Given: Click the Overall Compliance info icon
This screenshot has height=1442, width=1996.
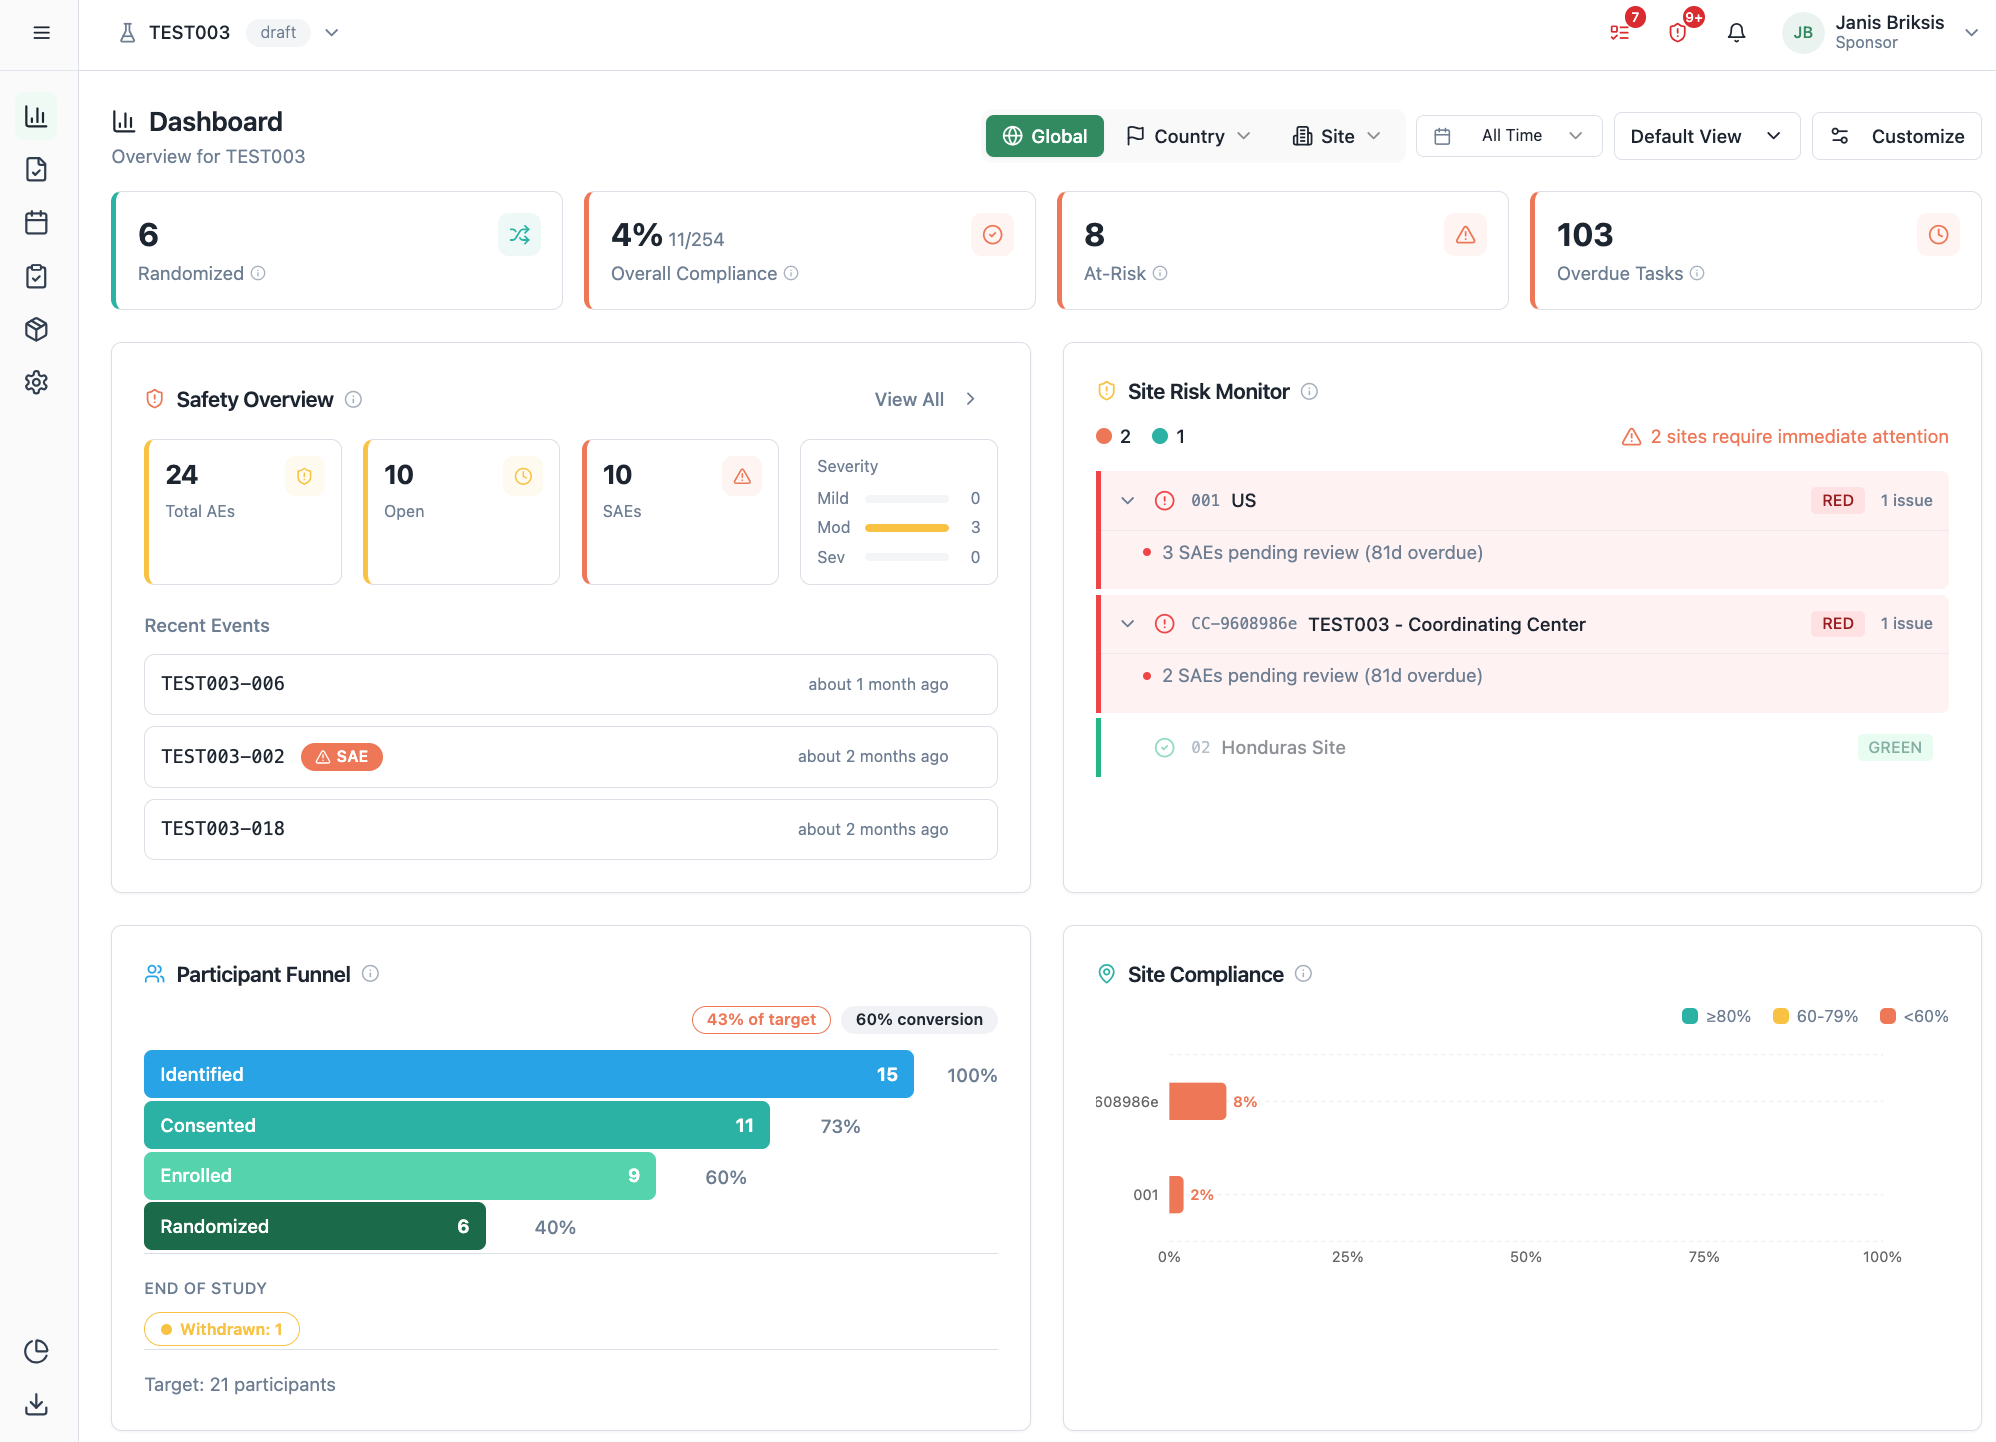Looking at the screenshot, I should click(x=791, y=273).
